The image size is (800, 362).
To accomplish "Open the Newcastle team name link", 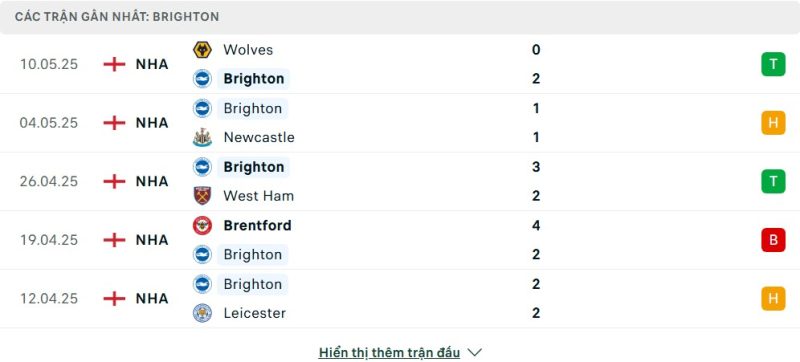I will tap(259, 138).
